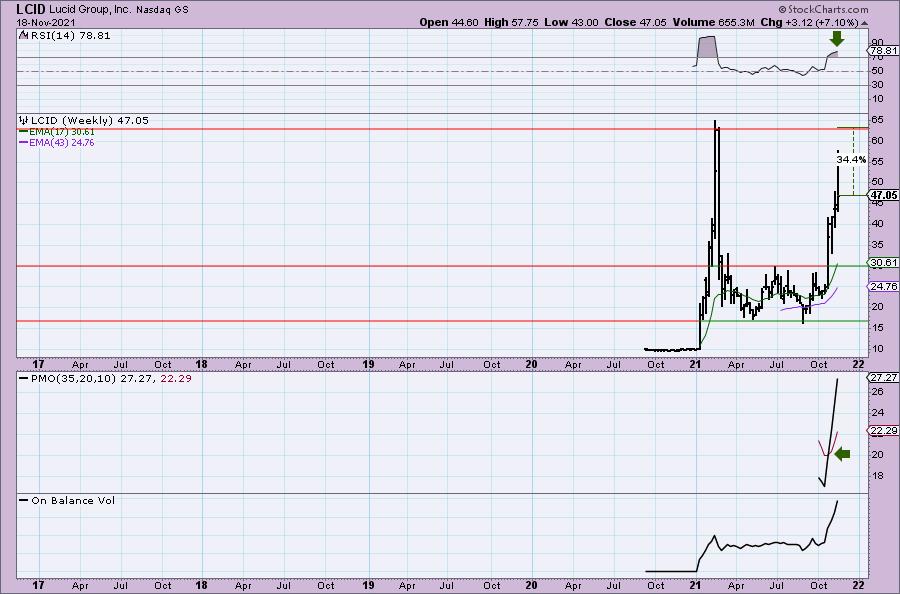Click the black line swatch before PMO label

[x=24, y=379]
